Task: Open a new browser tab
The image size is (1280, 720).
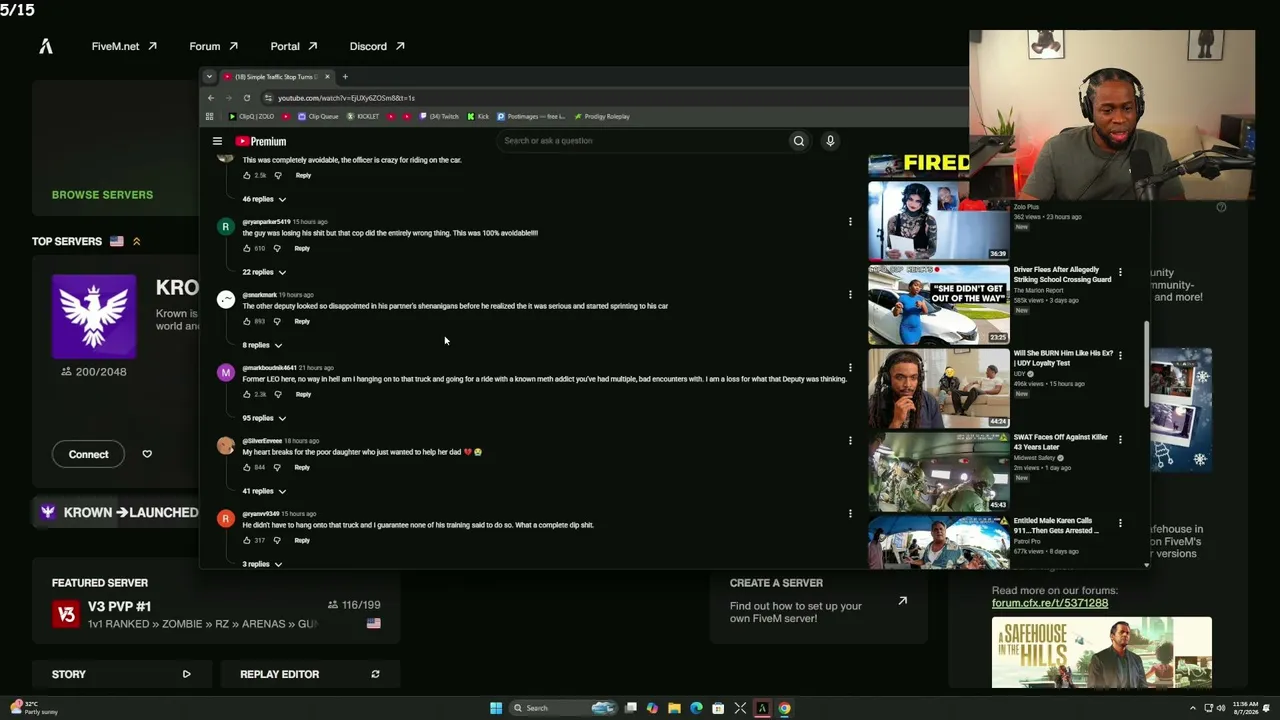Action: [345, 77]
